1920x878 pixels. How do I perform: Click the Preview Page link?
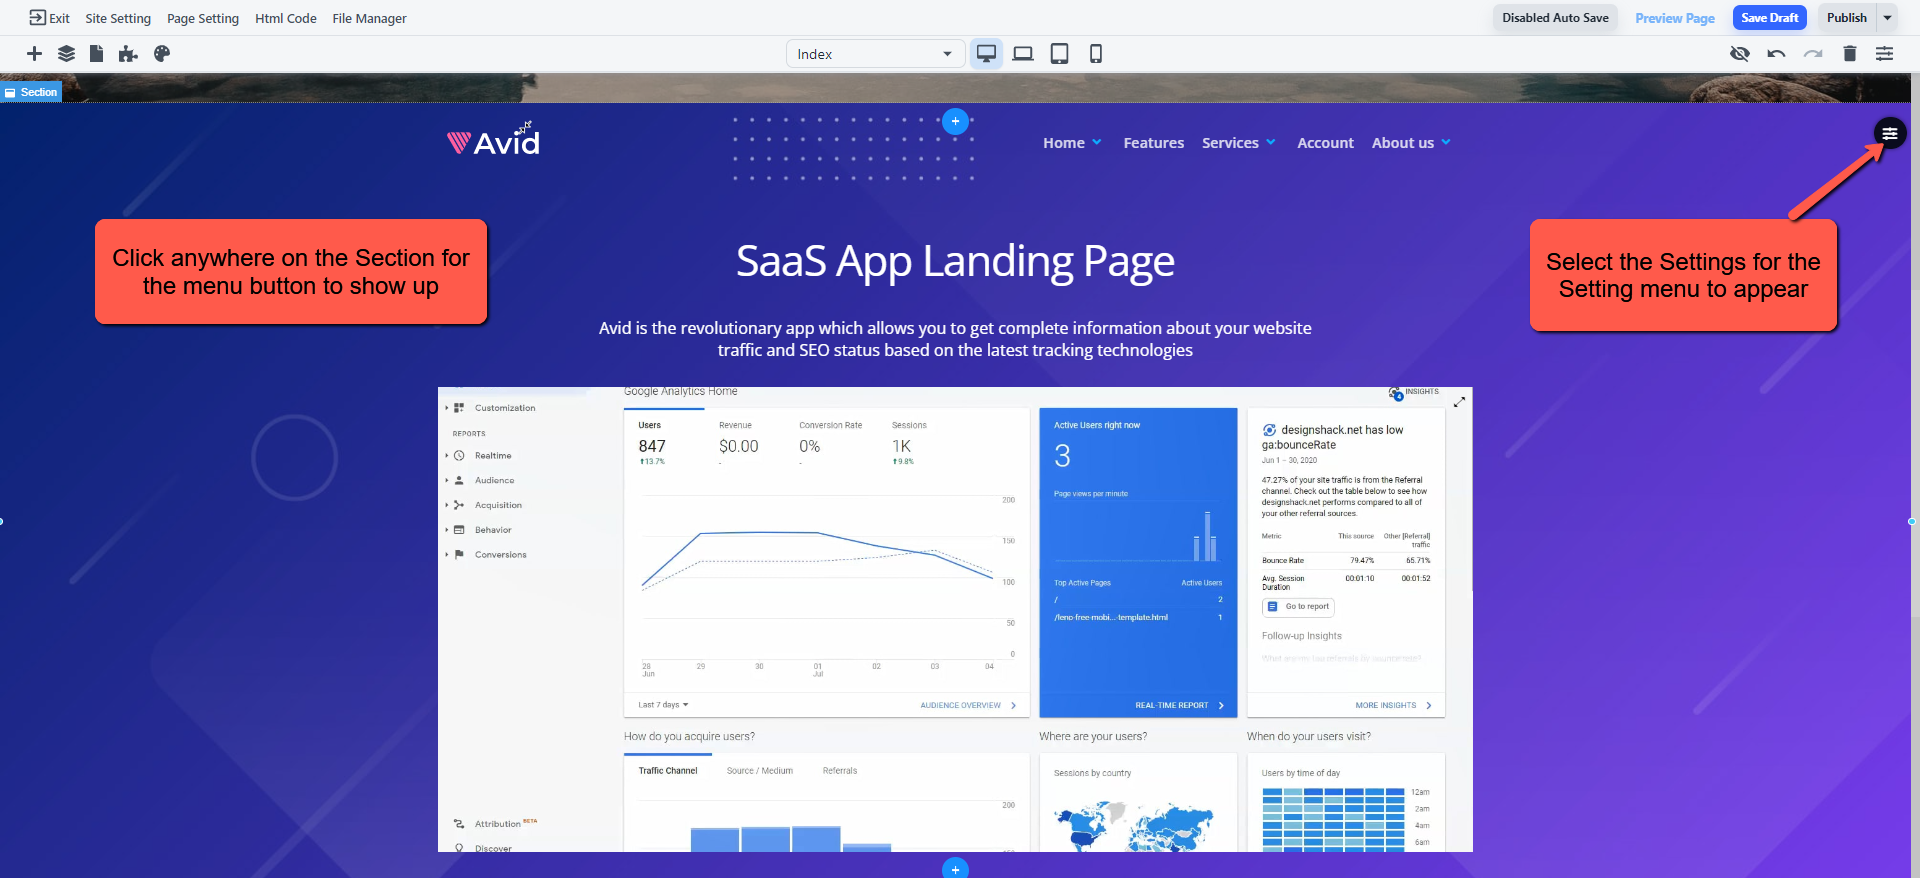point(1674,18)
